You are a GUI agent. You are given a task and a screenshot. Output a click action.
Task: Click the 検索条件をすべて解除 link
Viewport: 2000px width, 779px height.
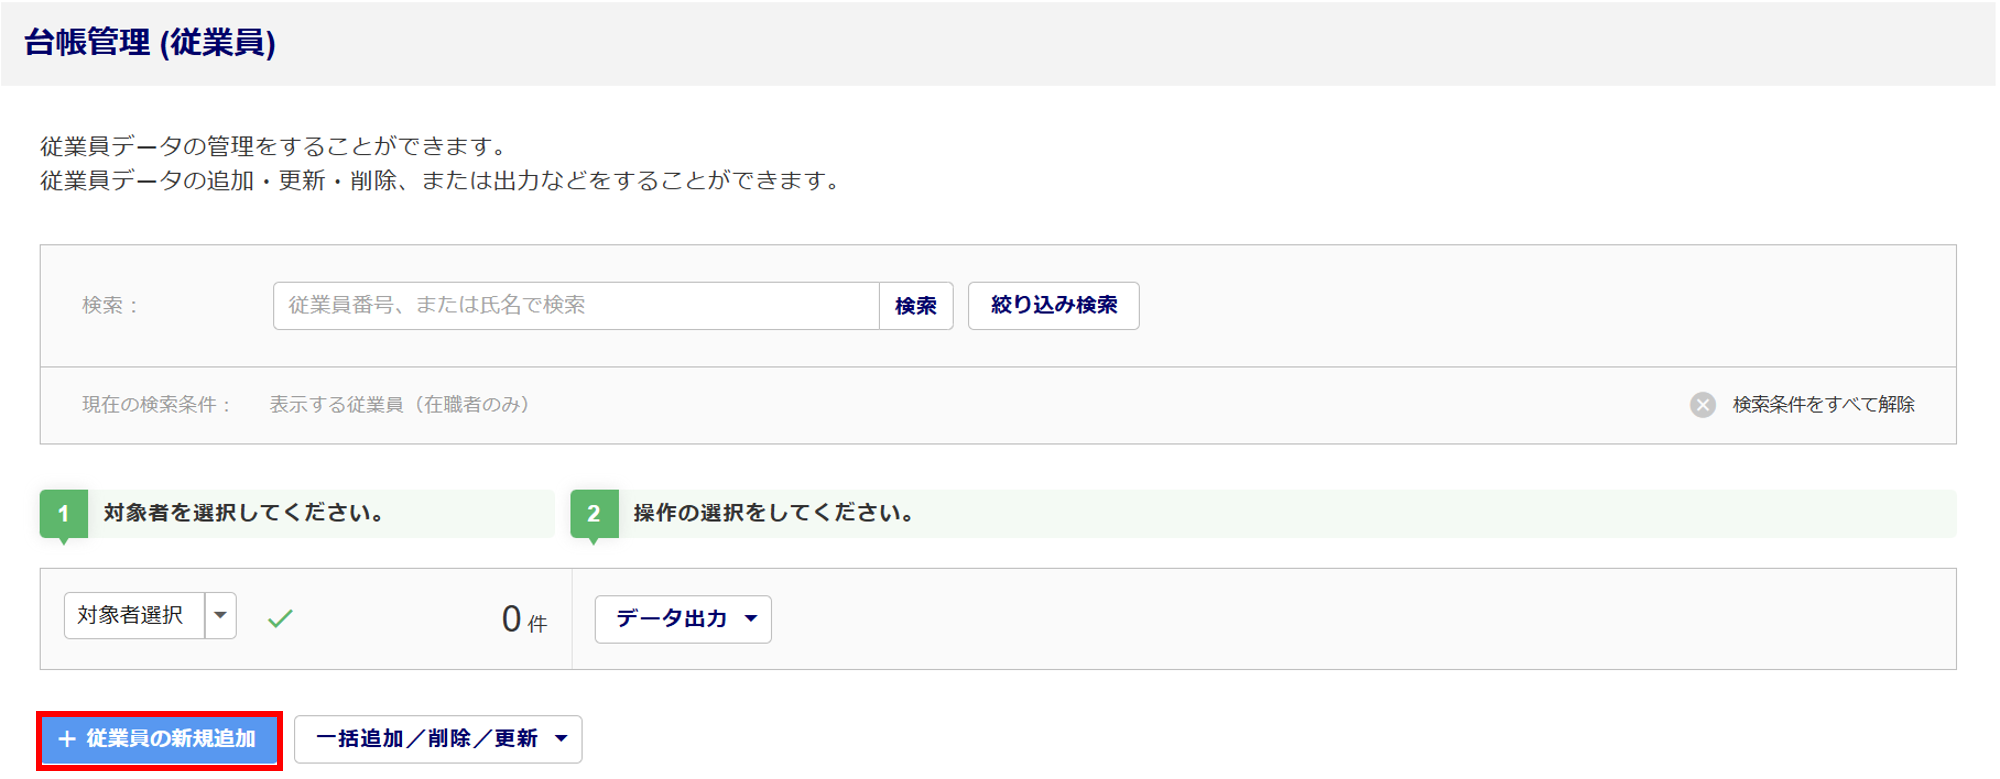coord(1823,405)
